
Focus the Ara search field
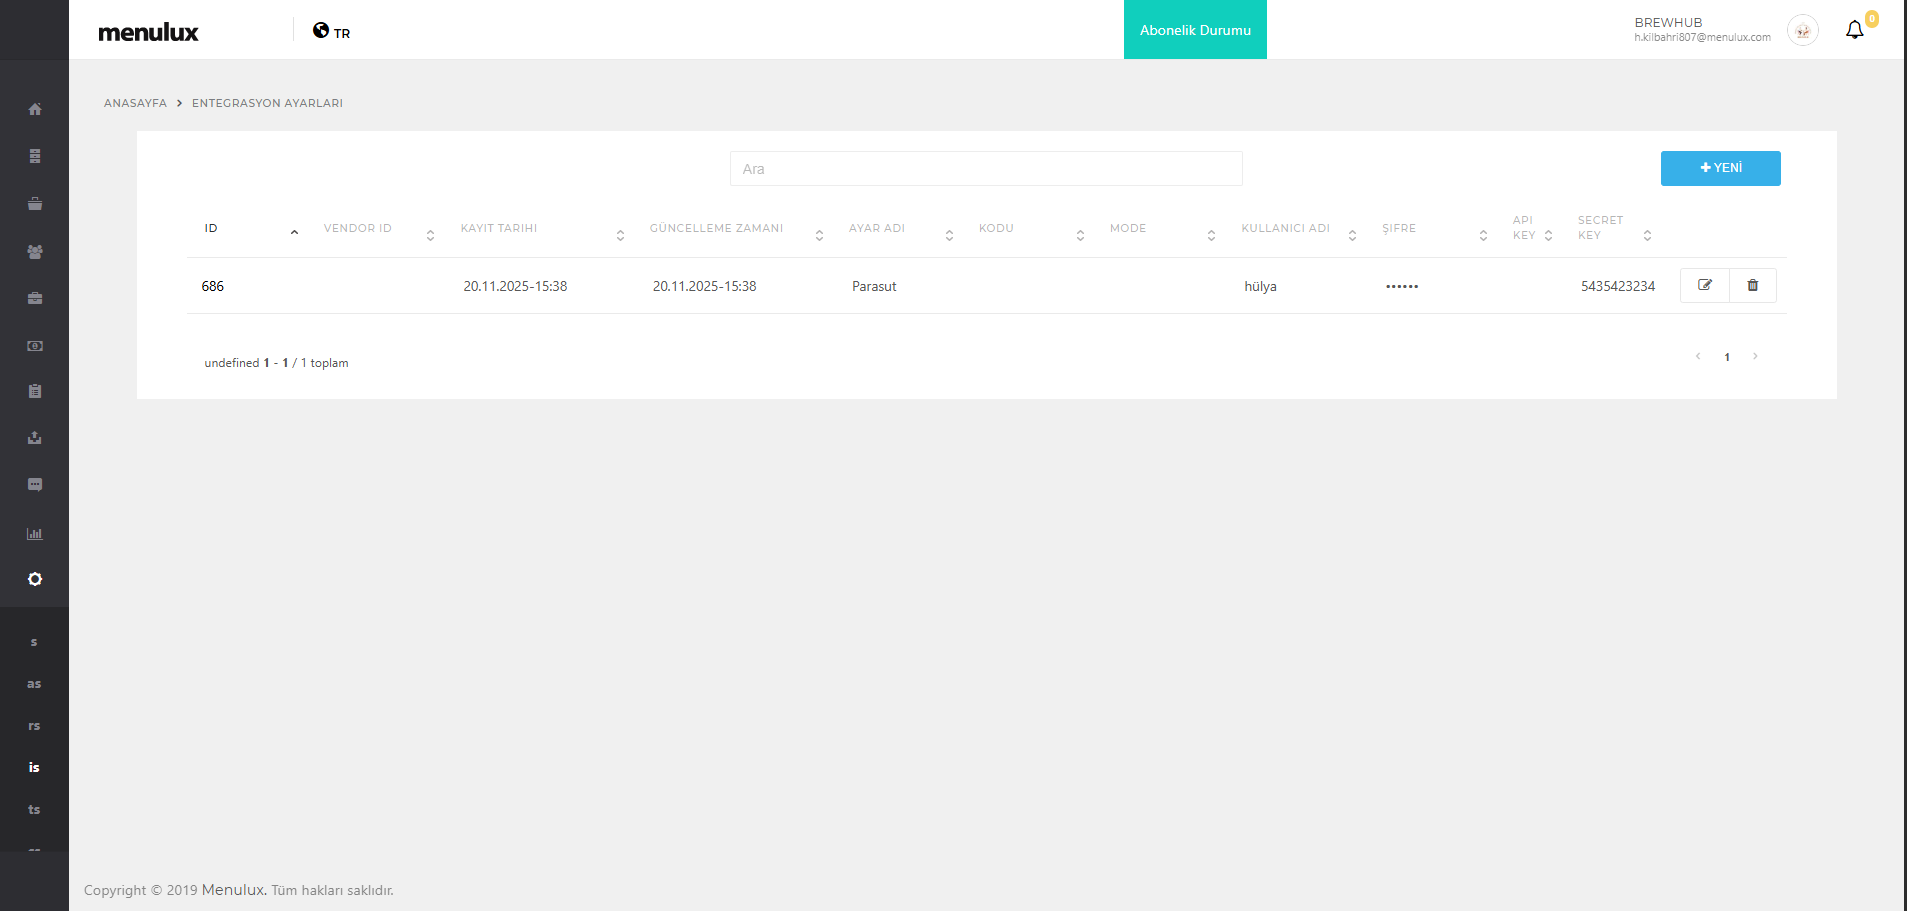(985, 169)
